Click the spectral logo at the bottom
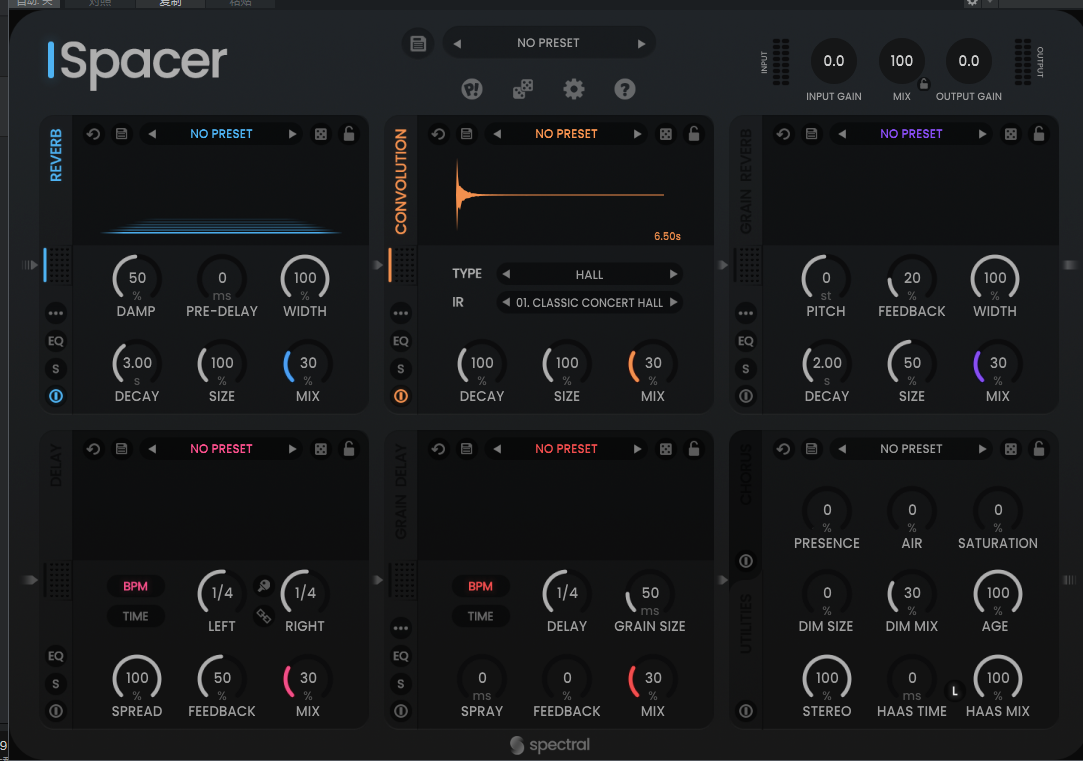Screen dimensions: 1083x761 549,745
